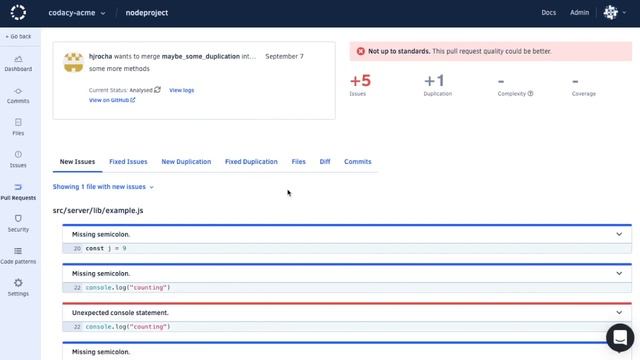Expand Missing semicolon issue above Unexpected console statement
This screenshot has height=360, width=640.
click(x=619, y=273)
